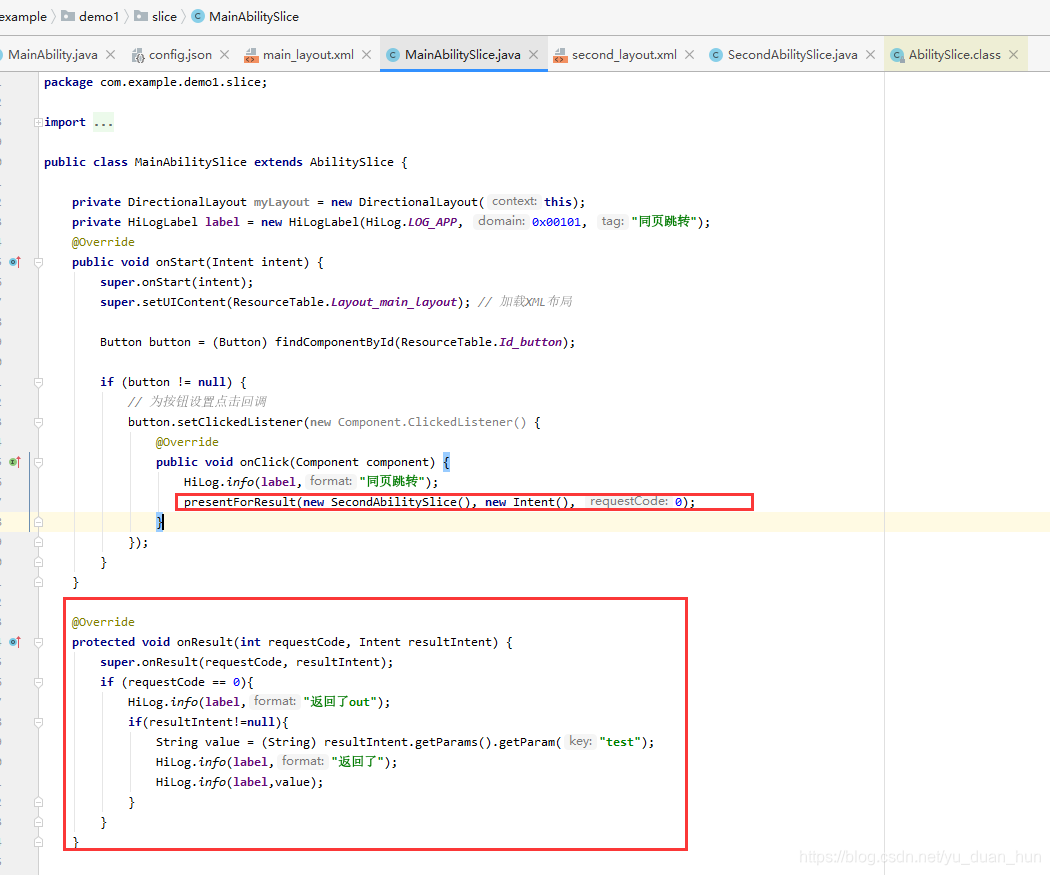Click the "test" key string

coord(619,742)
